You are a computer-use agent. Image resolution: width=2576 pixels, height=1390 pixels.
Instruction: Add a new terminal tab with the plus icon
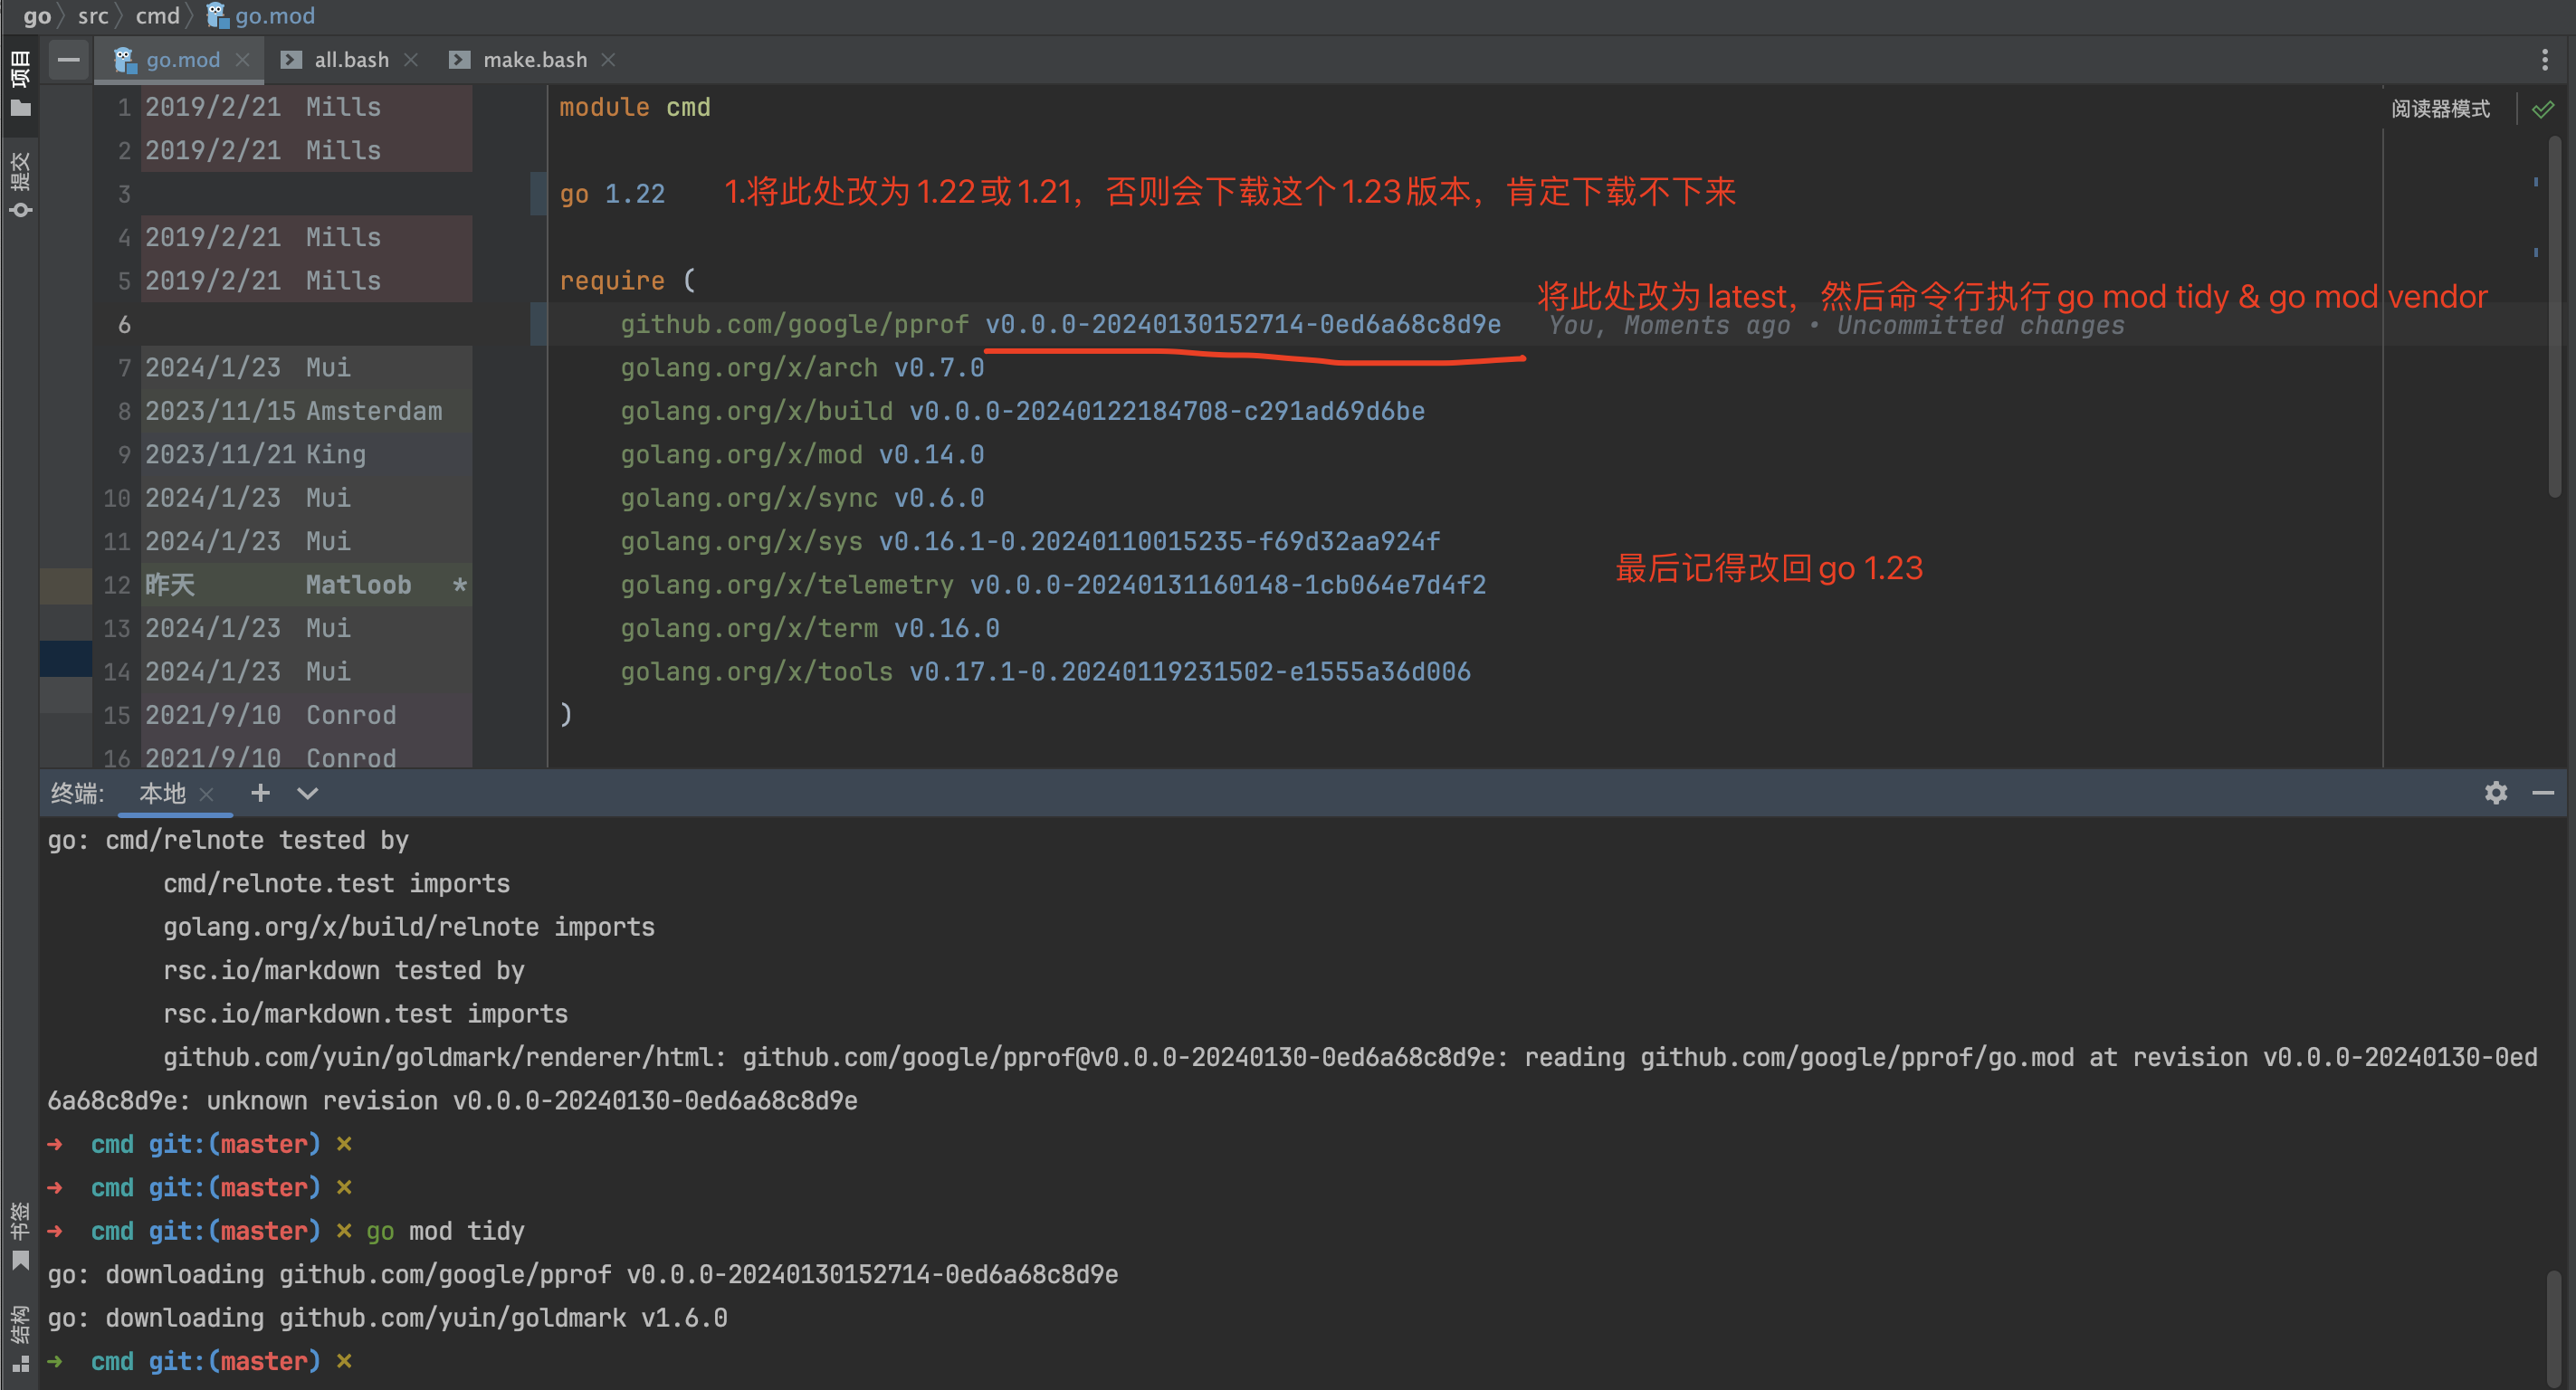click(260, 793)
